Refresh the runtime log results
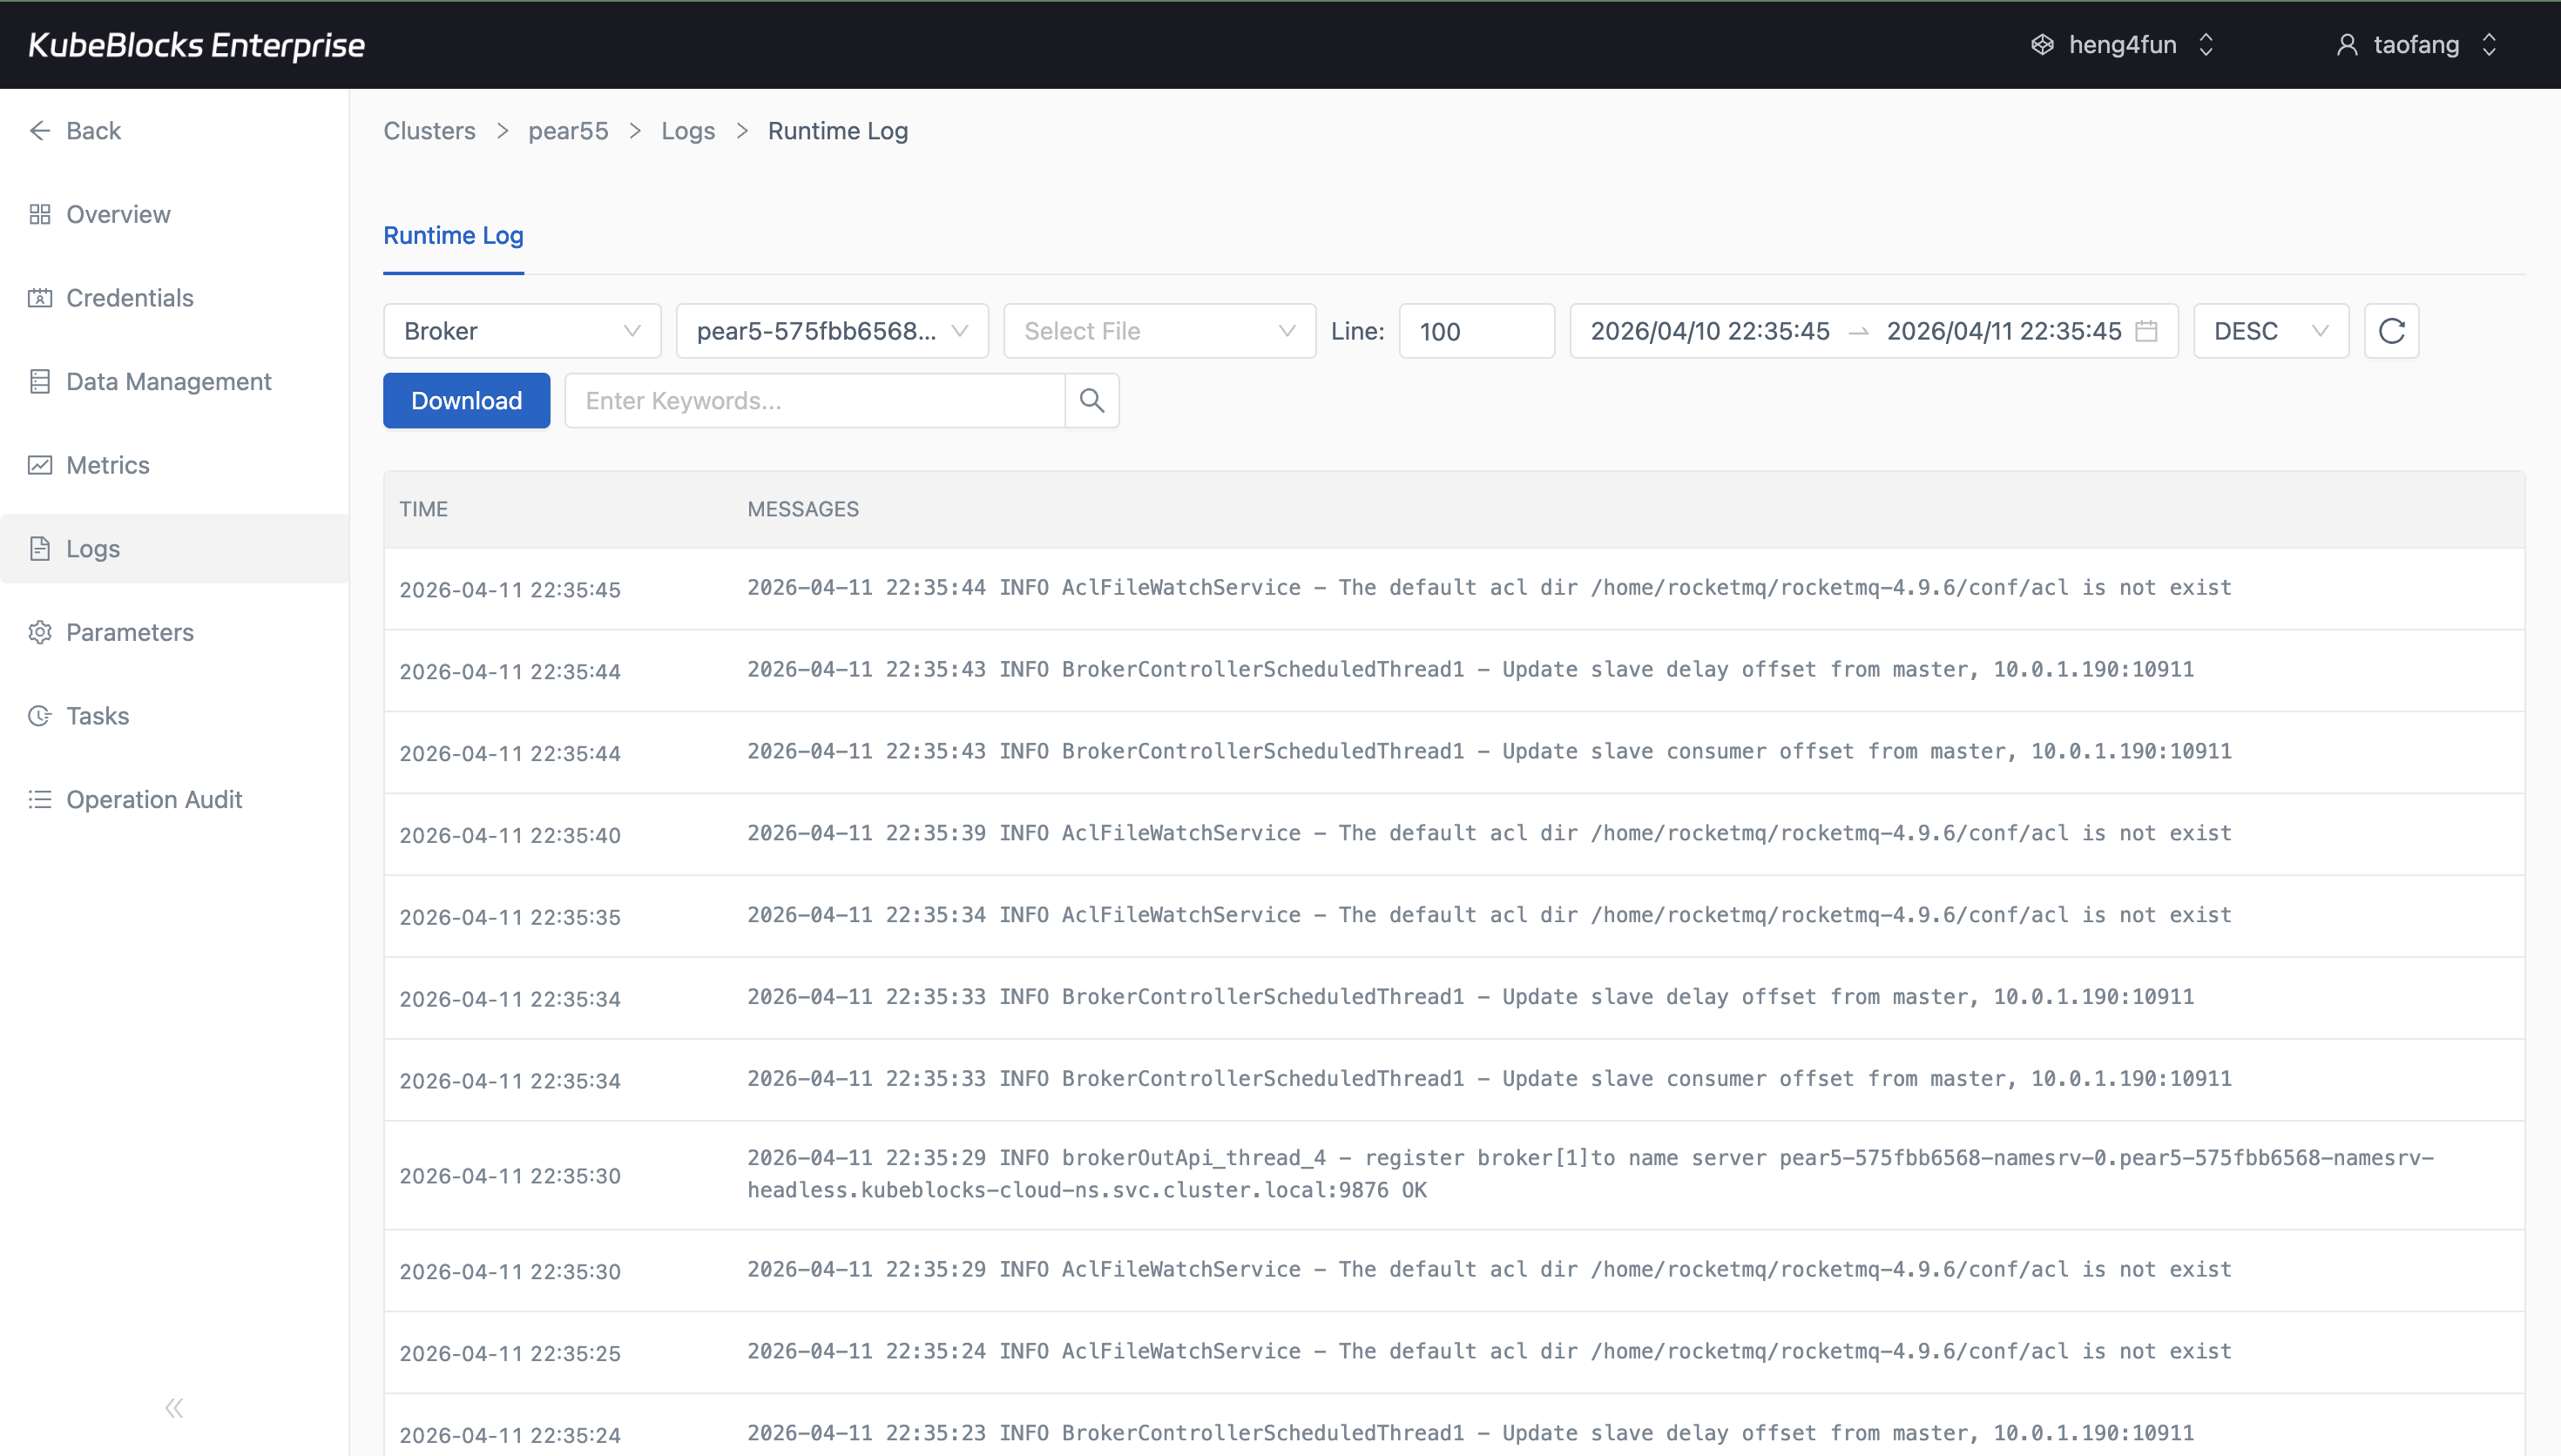2561x1456 pixels. coord(2391,330)
